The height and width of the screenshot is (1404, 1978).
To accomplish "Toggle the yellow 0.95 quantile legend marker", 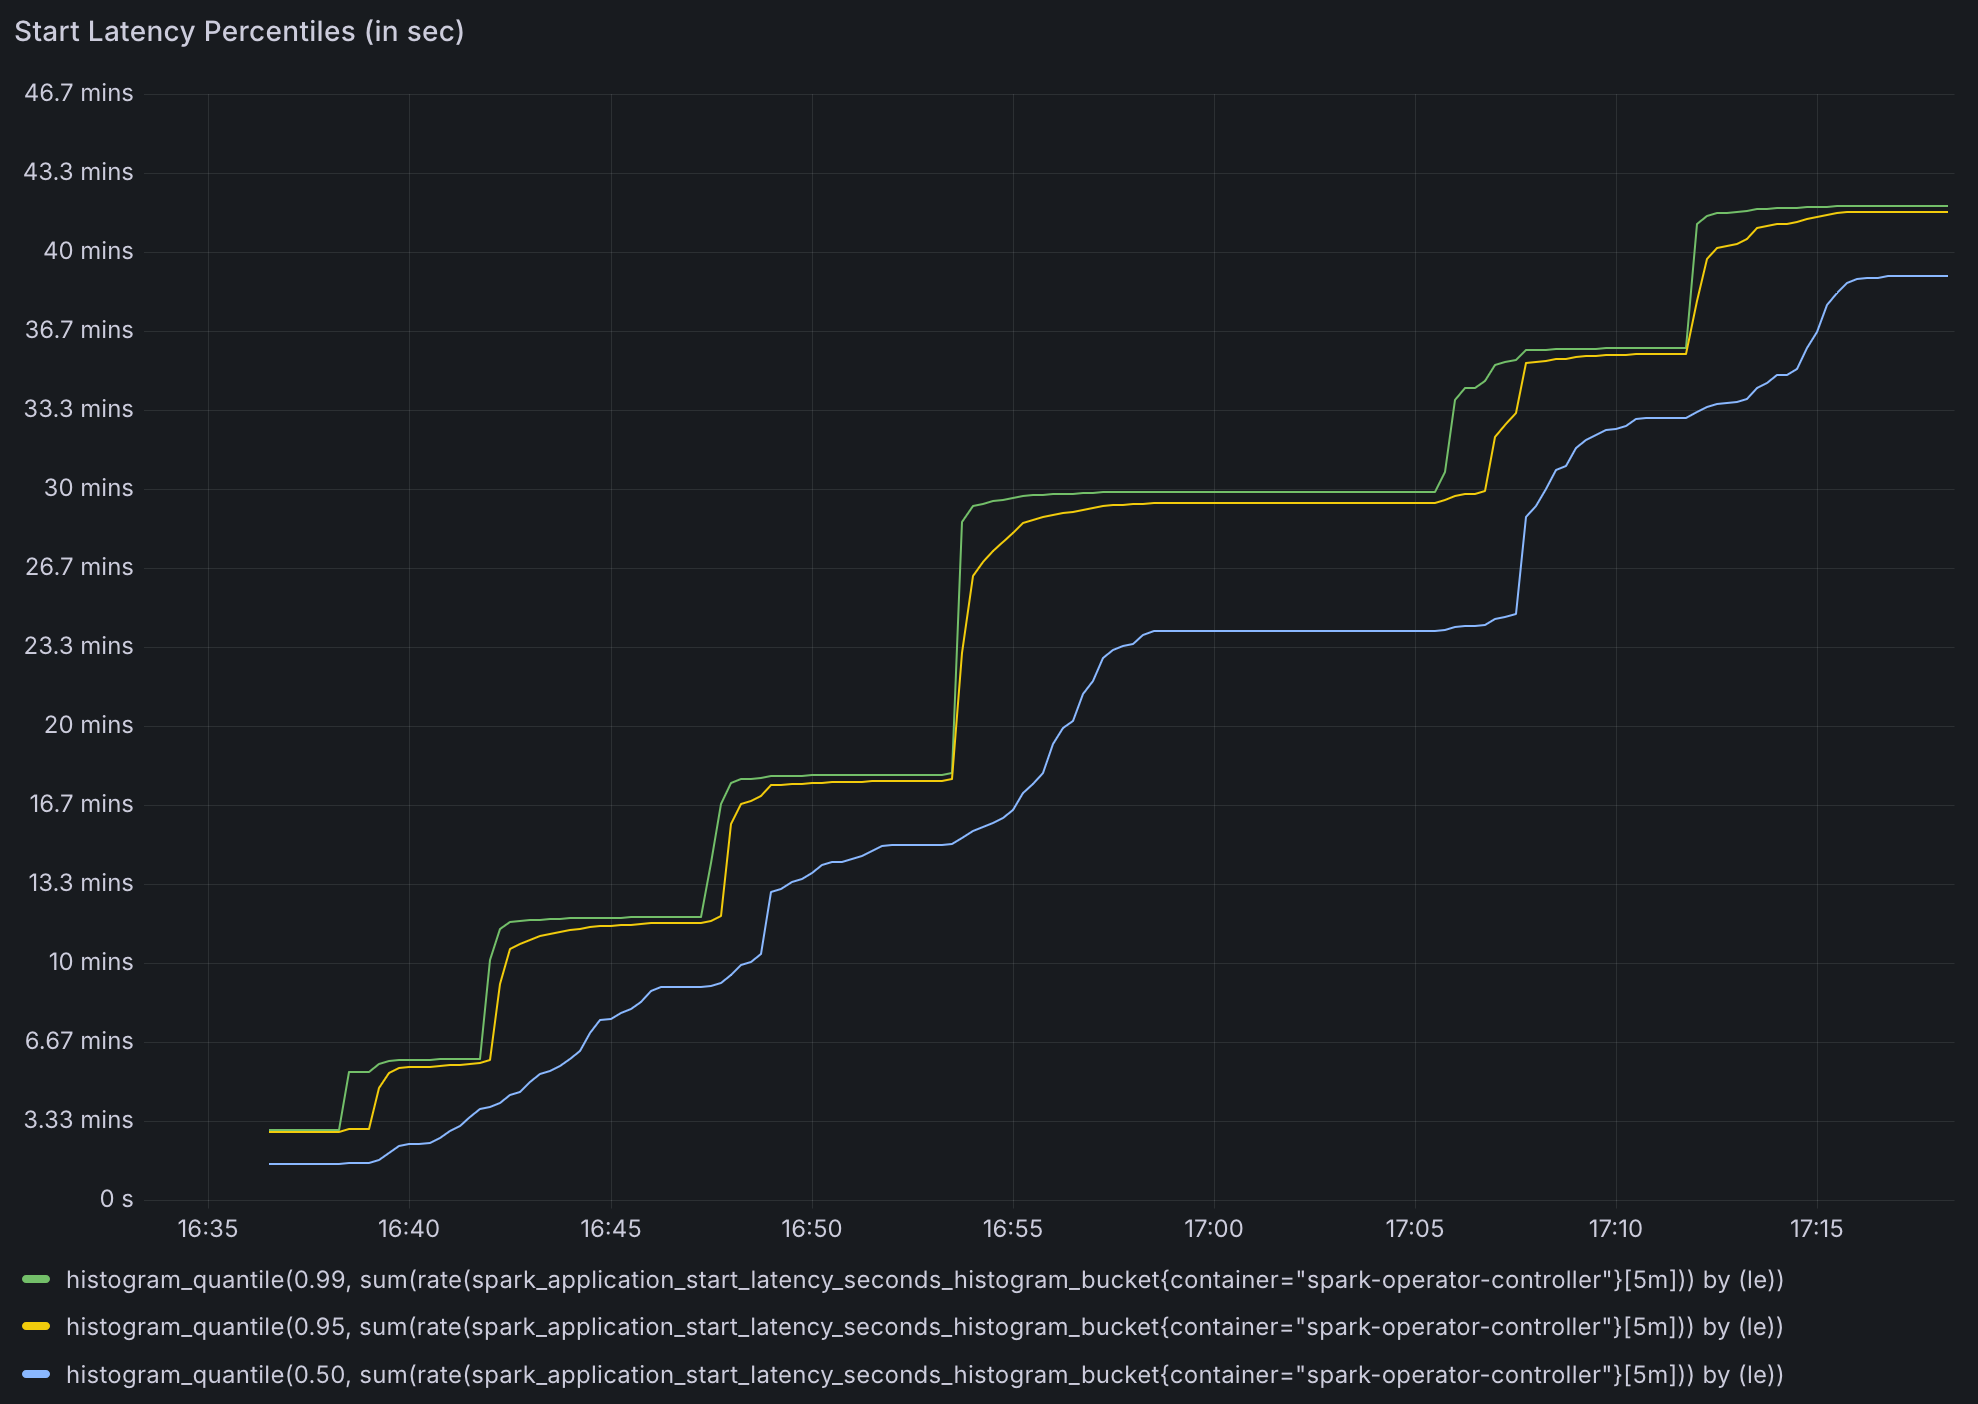I will tap(34, 1327).
